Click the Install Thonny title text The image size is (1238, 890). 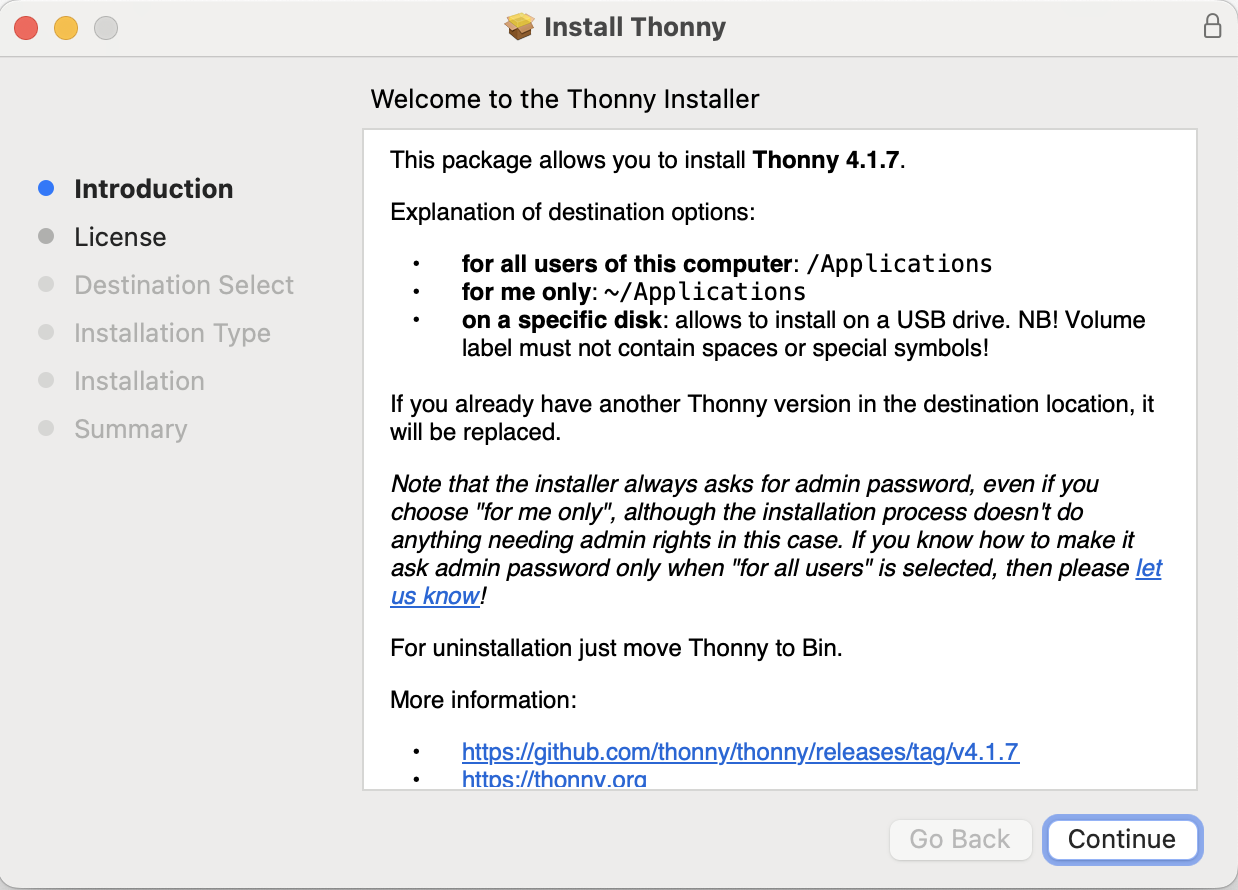[x=634, y=27]
